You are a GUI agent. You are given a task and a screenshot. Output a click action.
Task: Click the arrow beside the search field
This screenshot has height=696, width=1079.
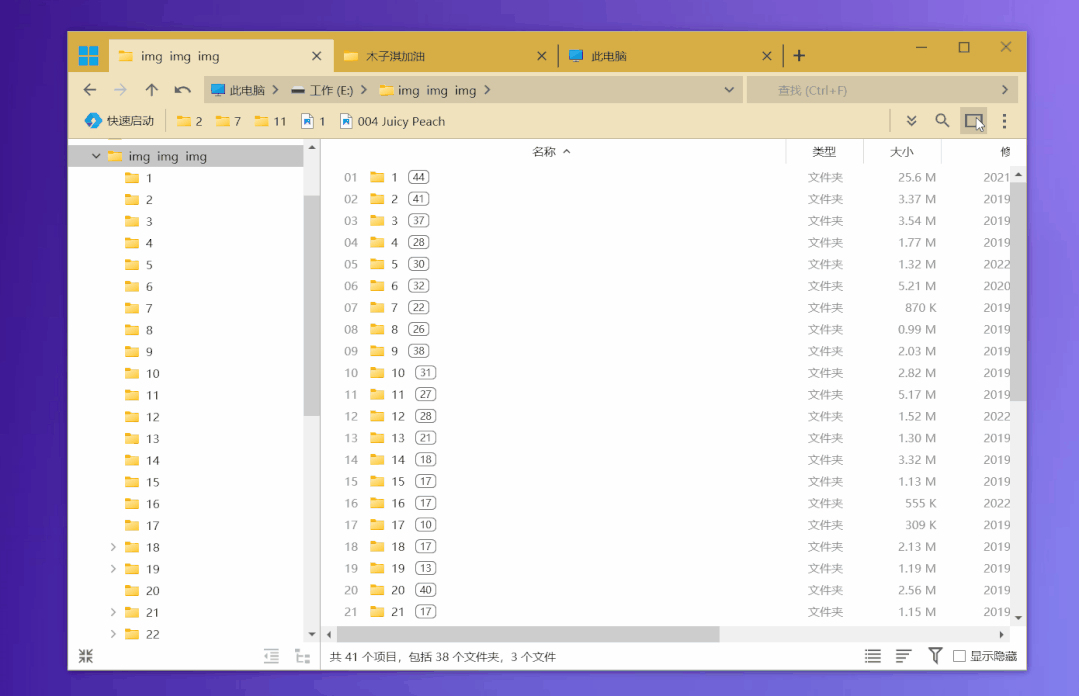[x=1005, y=90]
